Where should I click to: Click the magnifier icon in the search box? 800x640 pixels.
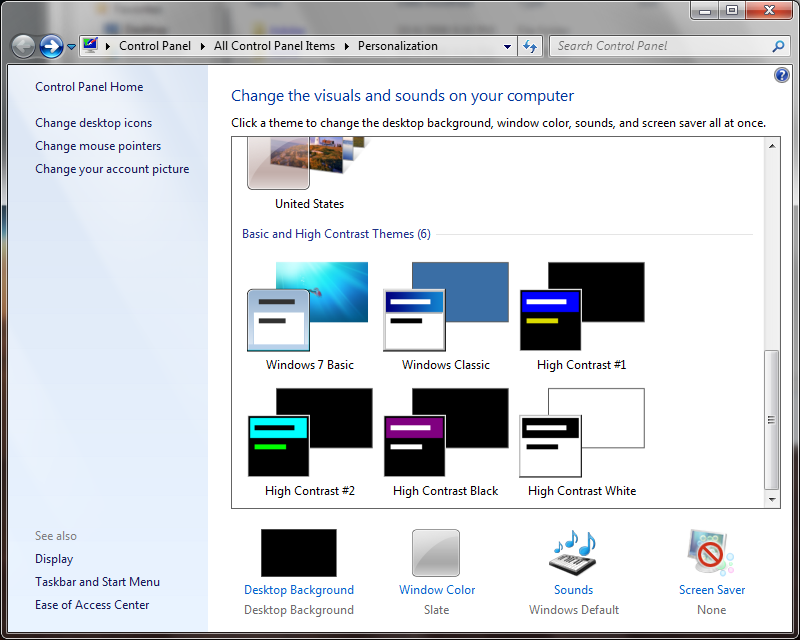tap(778, 46)
